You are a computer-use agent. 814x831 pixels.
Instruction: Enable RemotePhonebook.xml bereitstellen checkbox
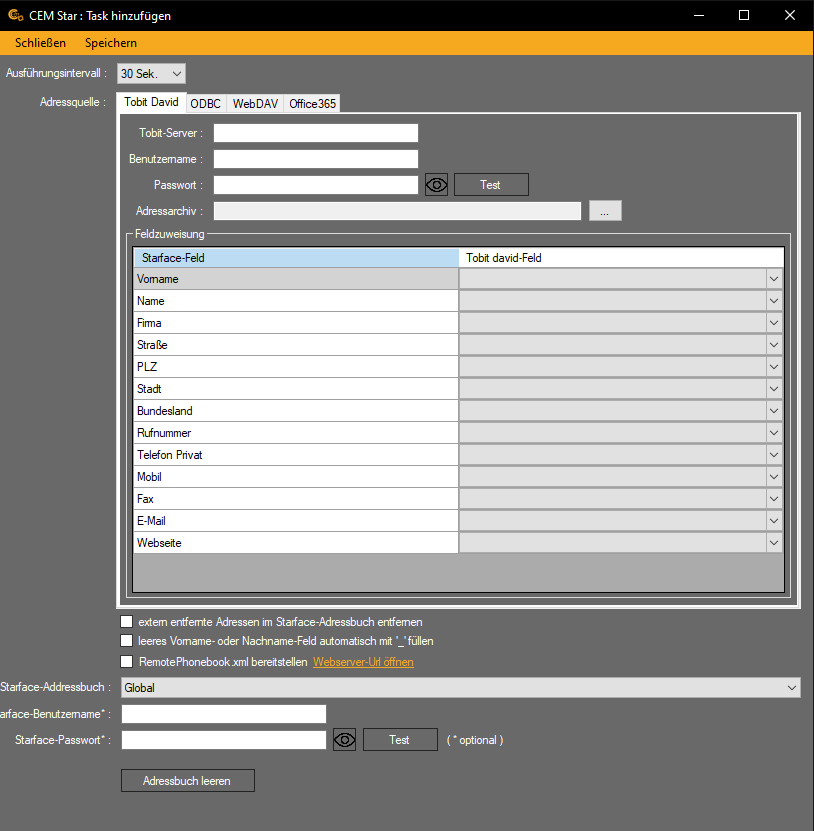click(x=126, y=662)
